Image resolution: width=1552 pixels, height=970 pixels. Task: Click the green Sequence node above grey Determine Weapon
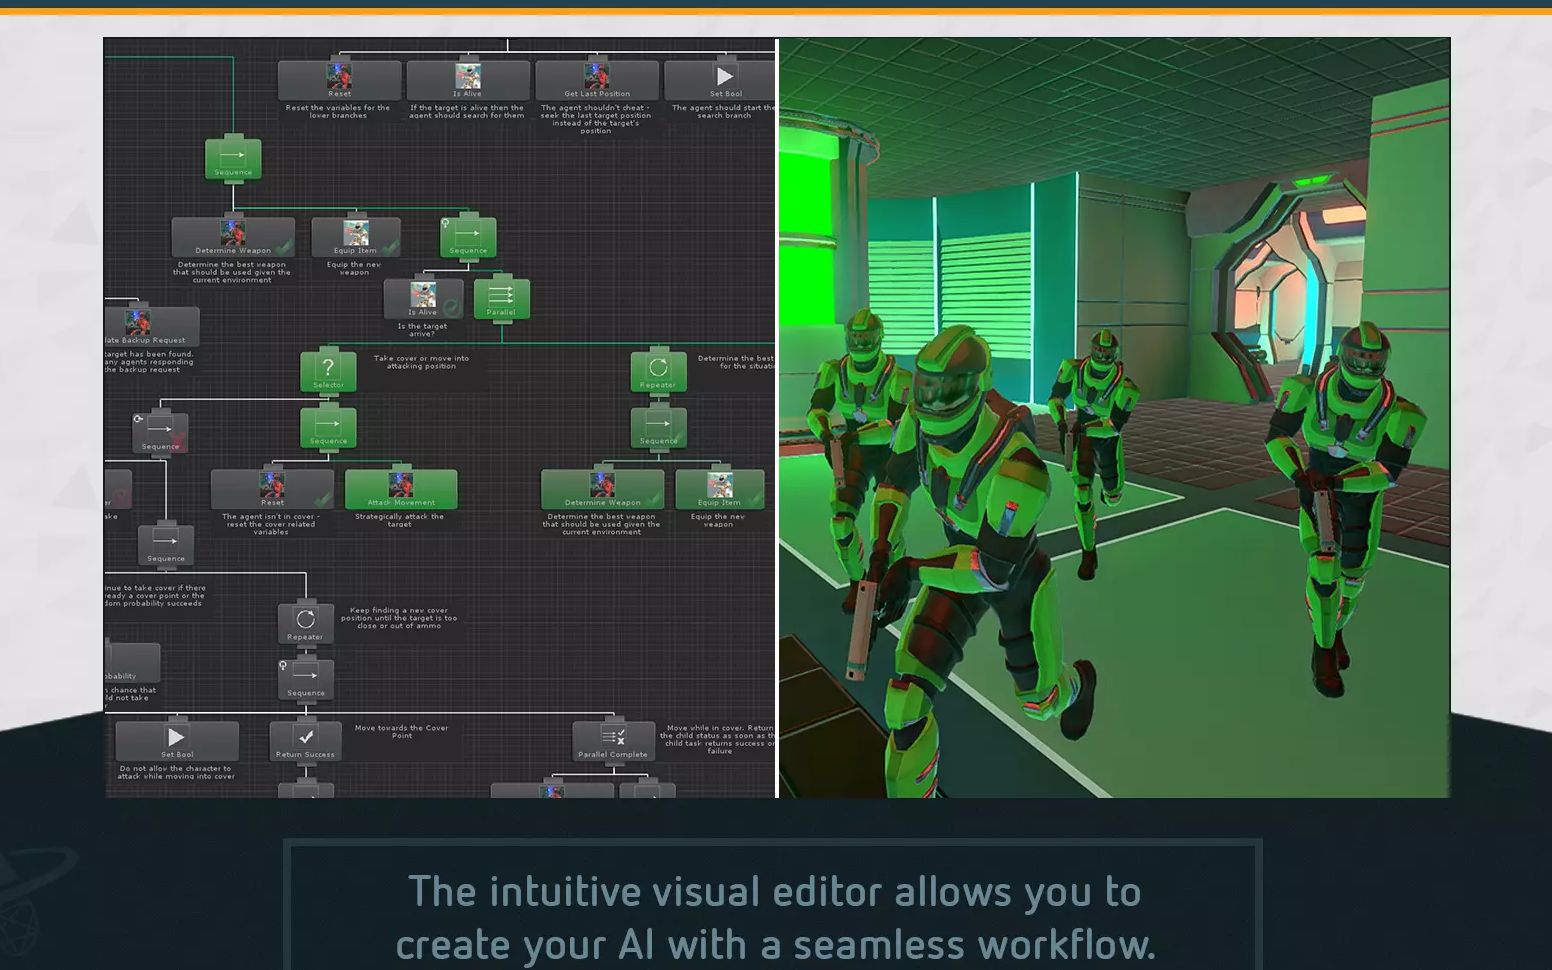click(x=233, y=159)
